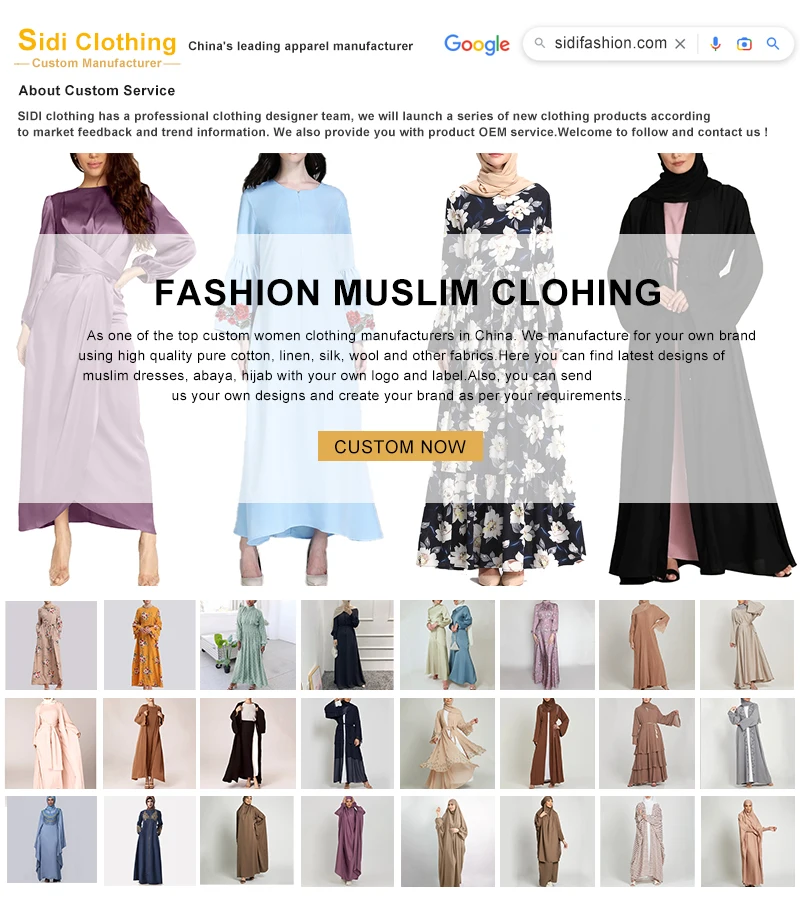800x900 pixels.
Task: Select the light blue hijab dress thumbnail
Action: 51,840
